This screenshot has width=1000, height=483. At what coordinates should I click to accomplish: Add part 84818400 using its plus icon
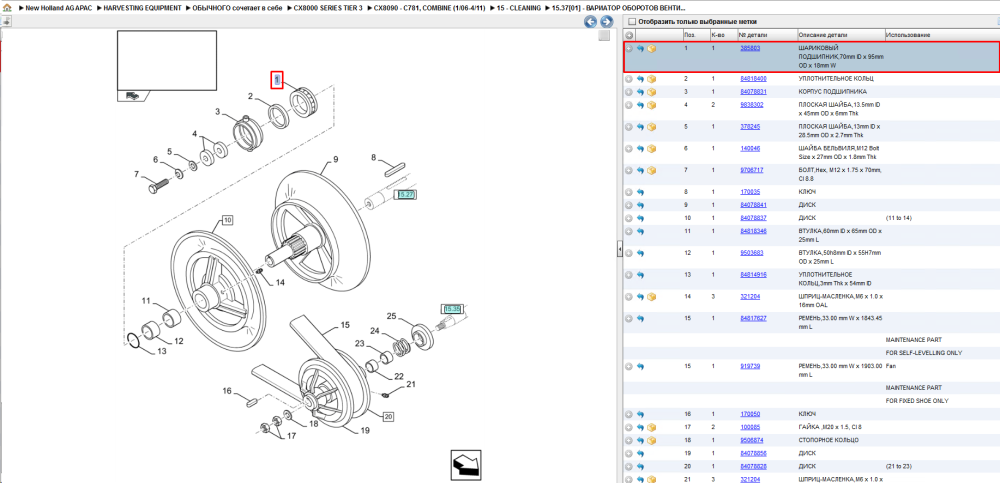pyautogui.click(x=629, y=79)
